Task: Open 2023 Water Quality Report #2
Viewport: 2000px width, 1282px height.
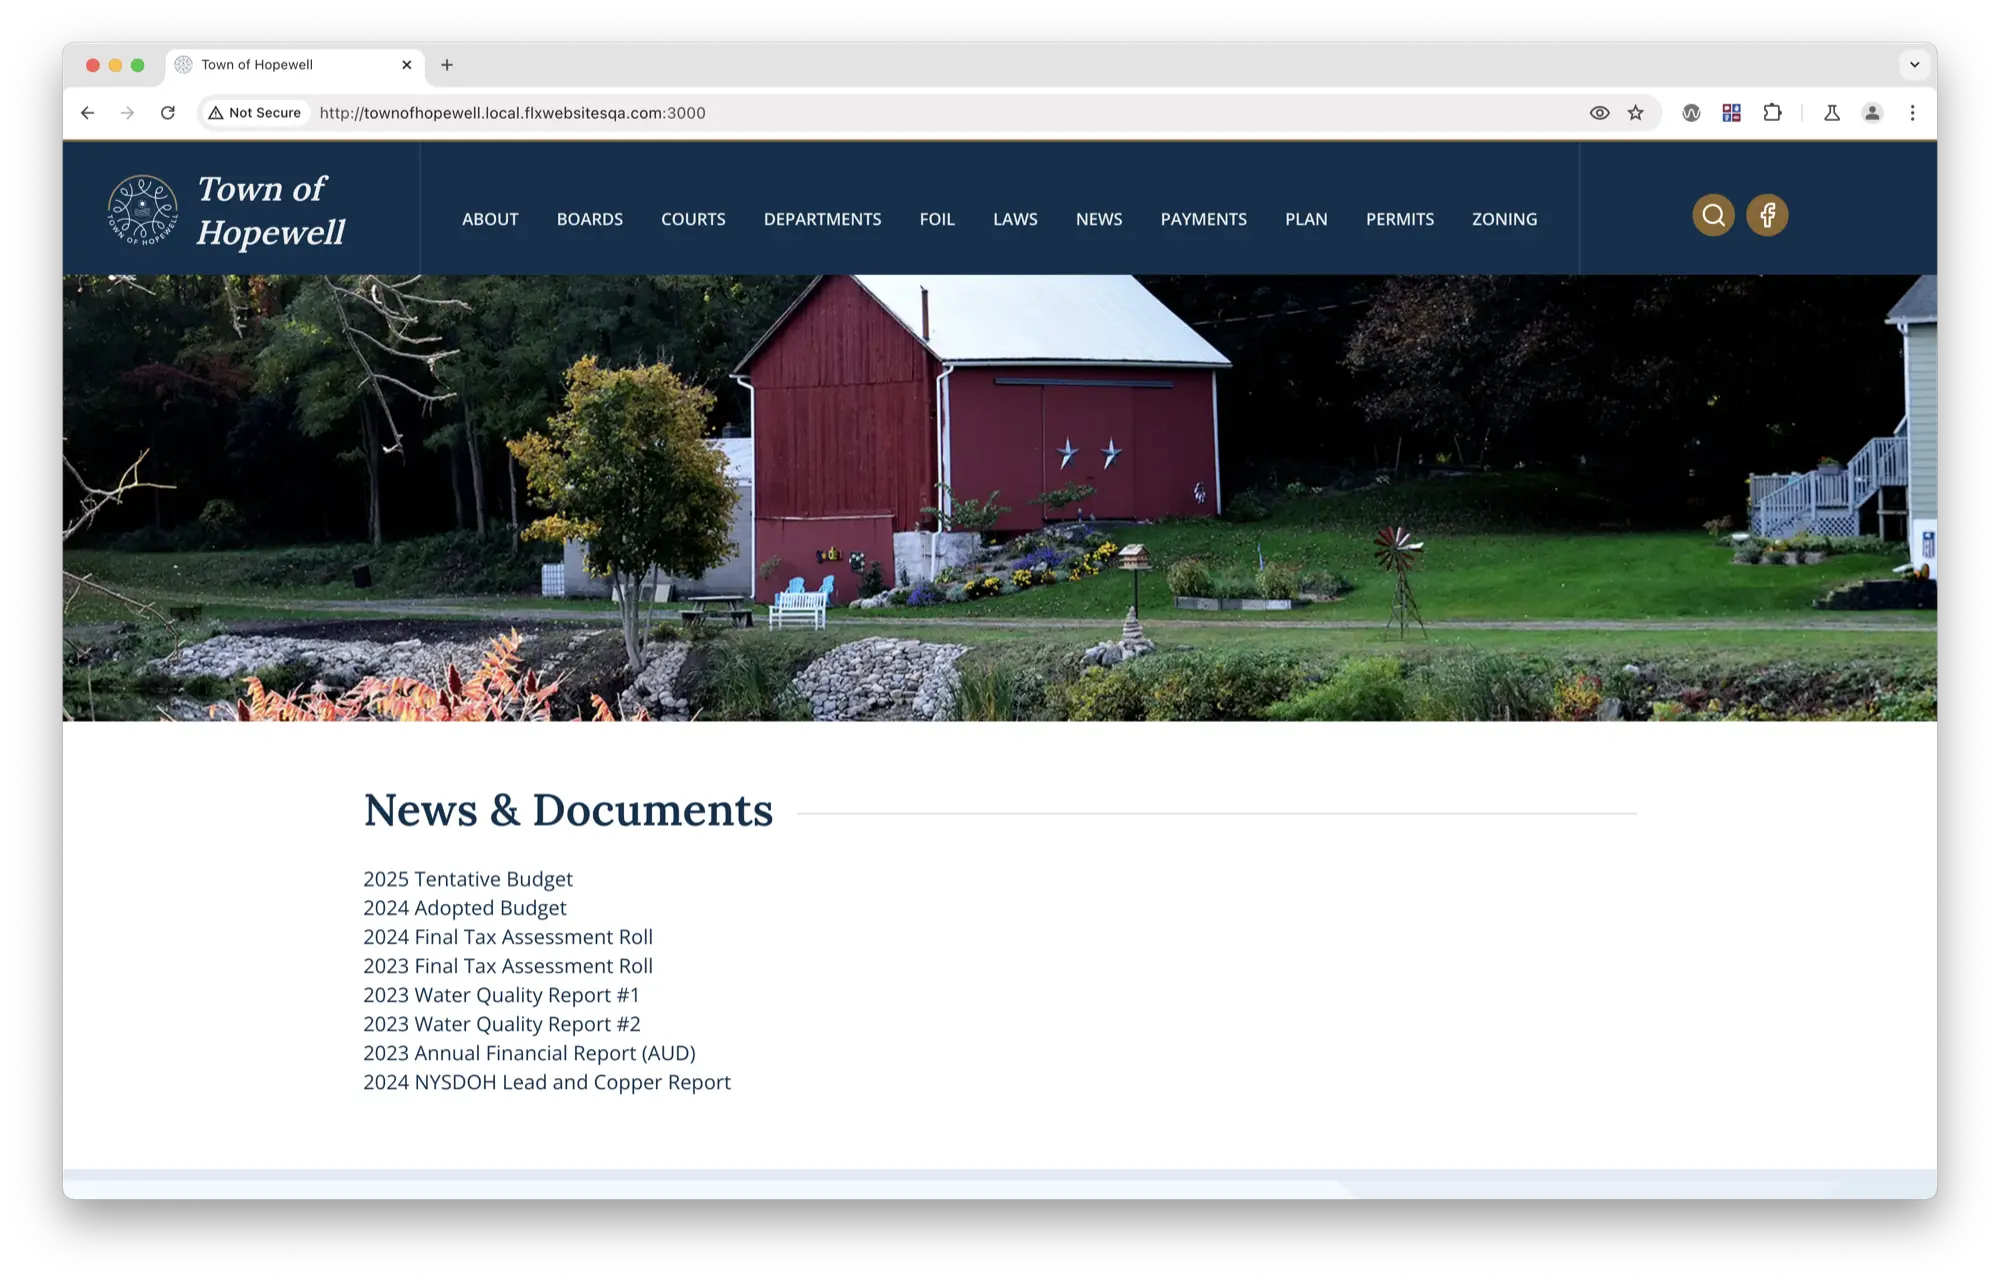Action: coord(501,1024)
